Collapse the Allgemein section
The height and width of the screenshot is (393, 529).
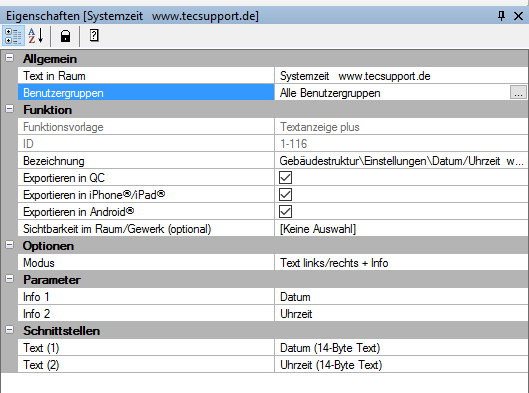[x=9, y=58]
